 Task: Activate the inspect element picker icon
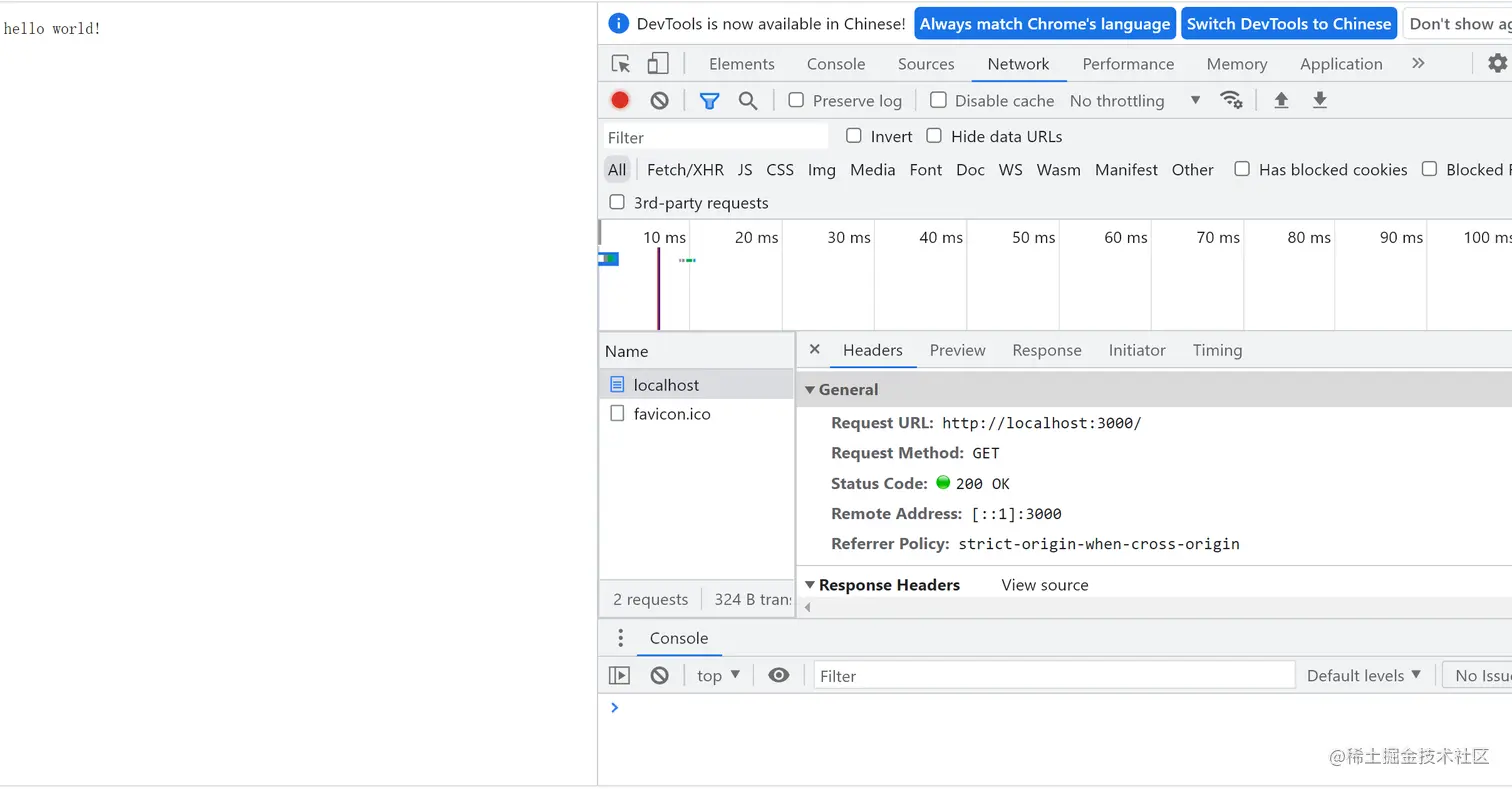[x=621, y=64]
